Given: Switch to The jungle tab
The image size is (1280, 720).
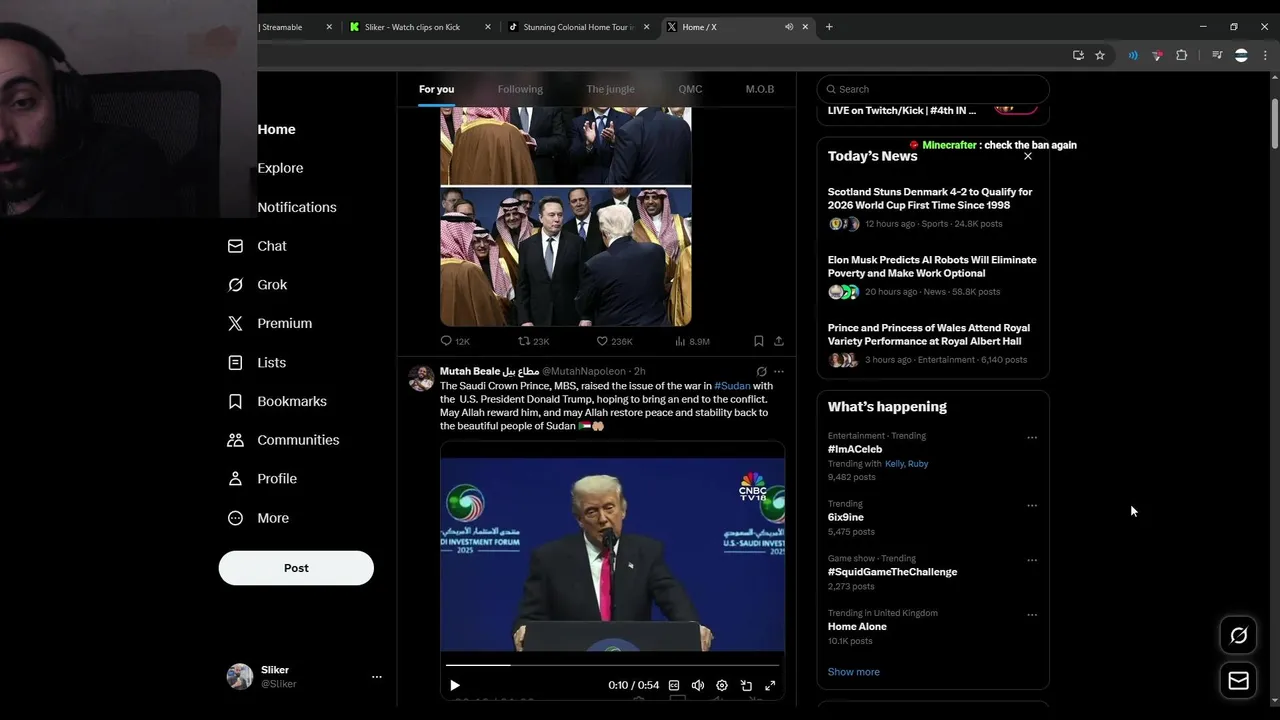Looking at the screenshot, I should tap(610, 89).
